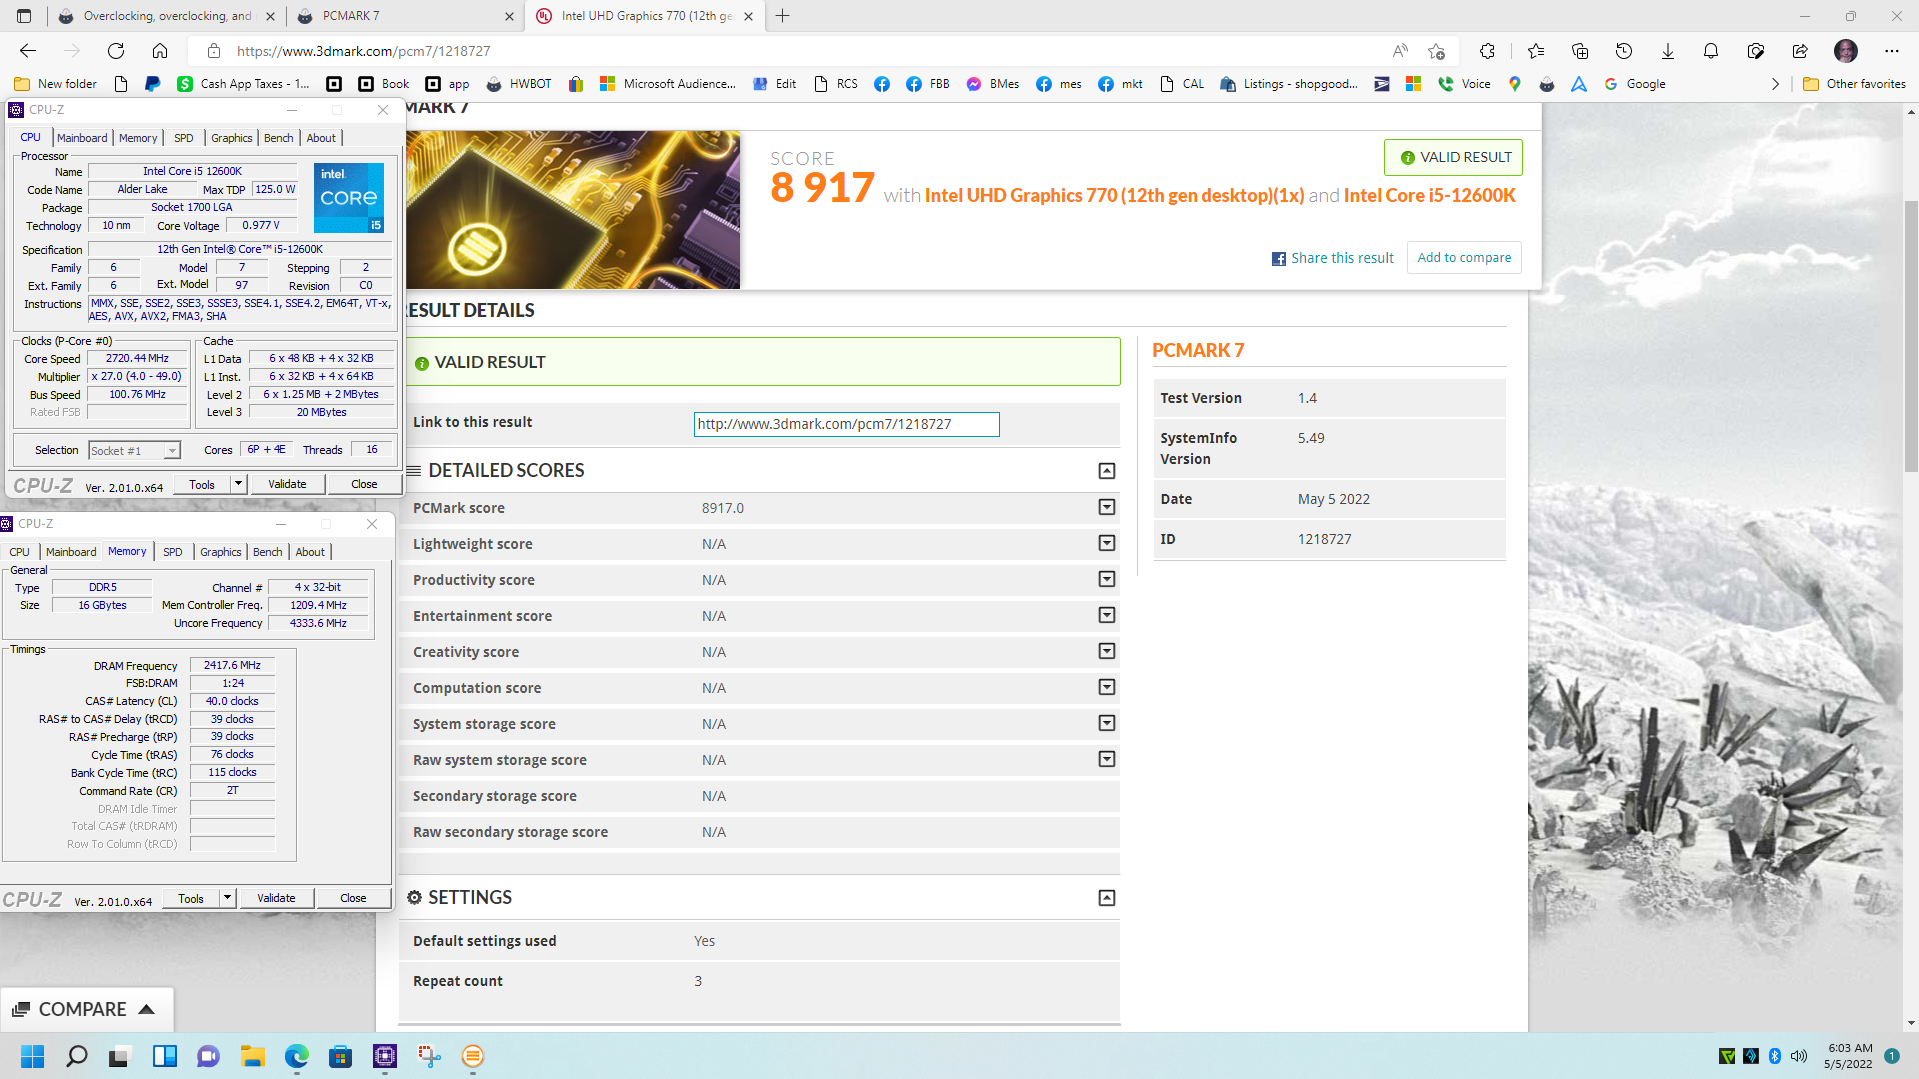Collapse the SETTINGS section
The image size is (1919, 1079).
coord(1107,898)
